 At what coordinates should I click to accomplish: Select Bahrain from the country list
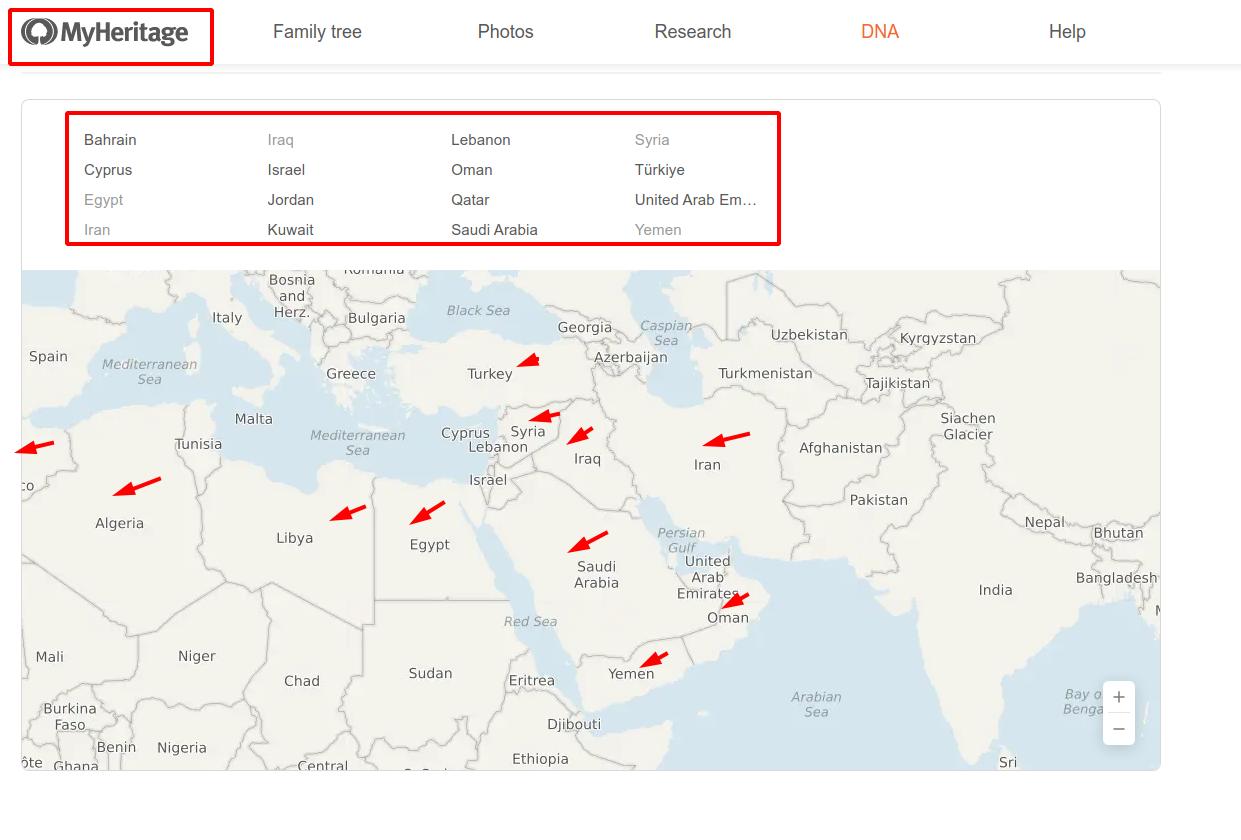coord(110,140)
